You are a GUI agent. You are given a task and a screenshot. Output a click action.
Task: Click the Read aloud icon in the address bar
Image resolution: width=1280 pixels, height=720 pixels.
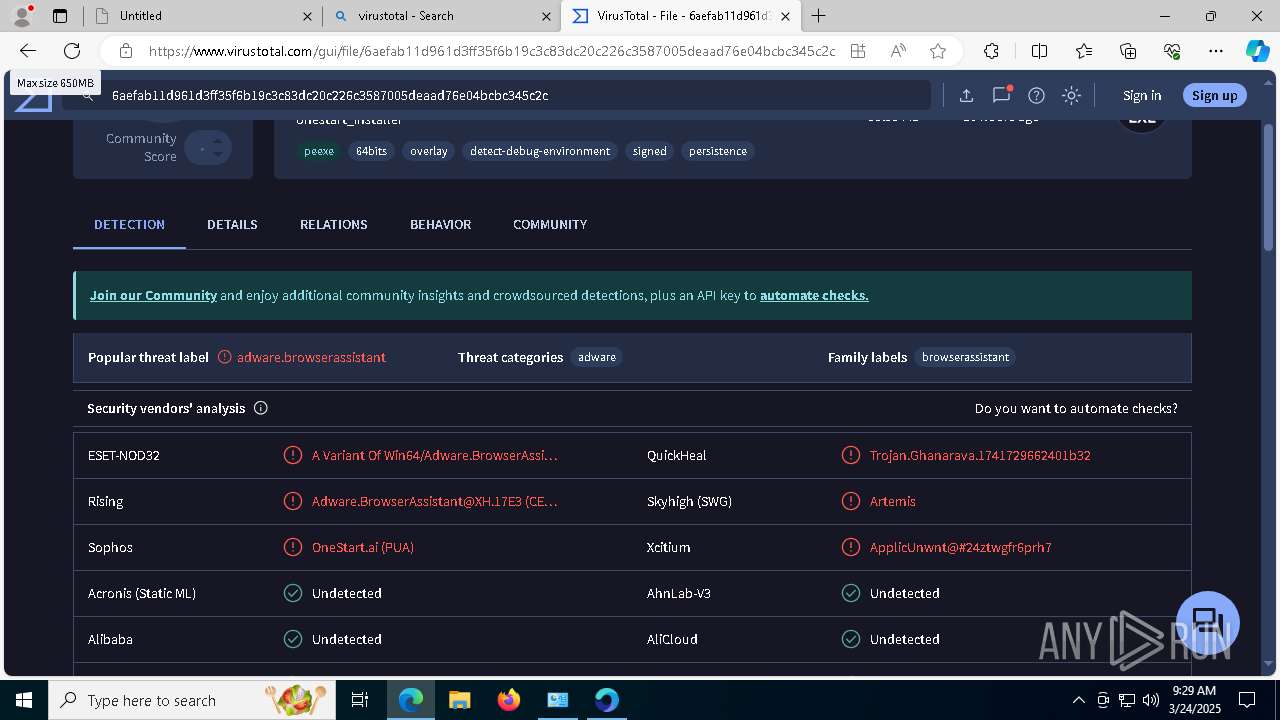898,51
